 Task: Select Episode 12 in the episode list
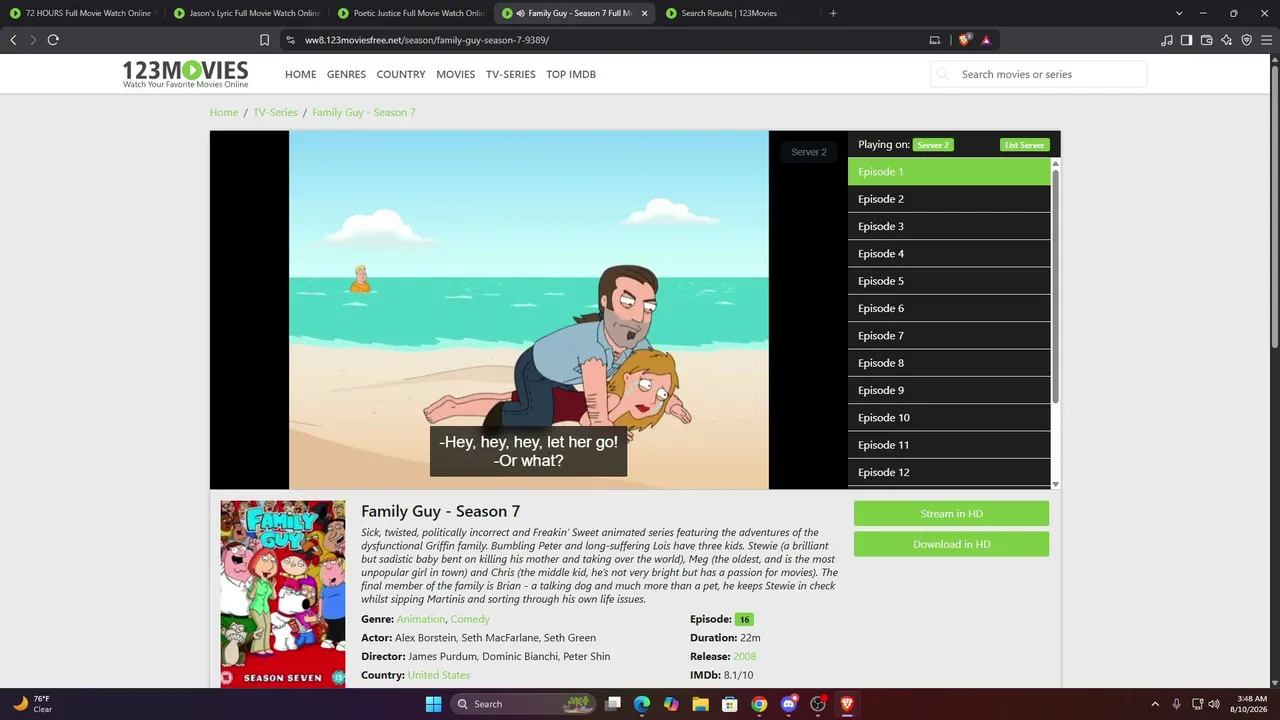coord(949,472)
